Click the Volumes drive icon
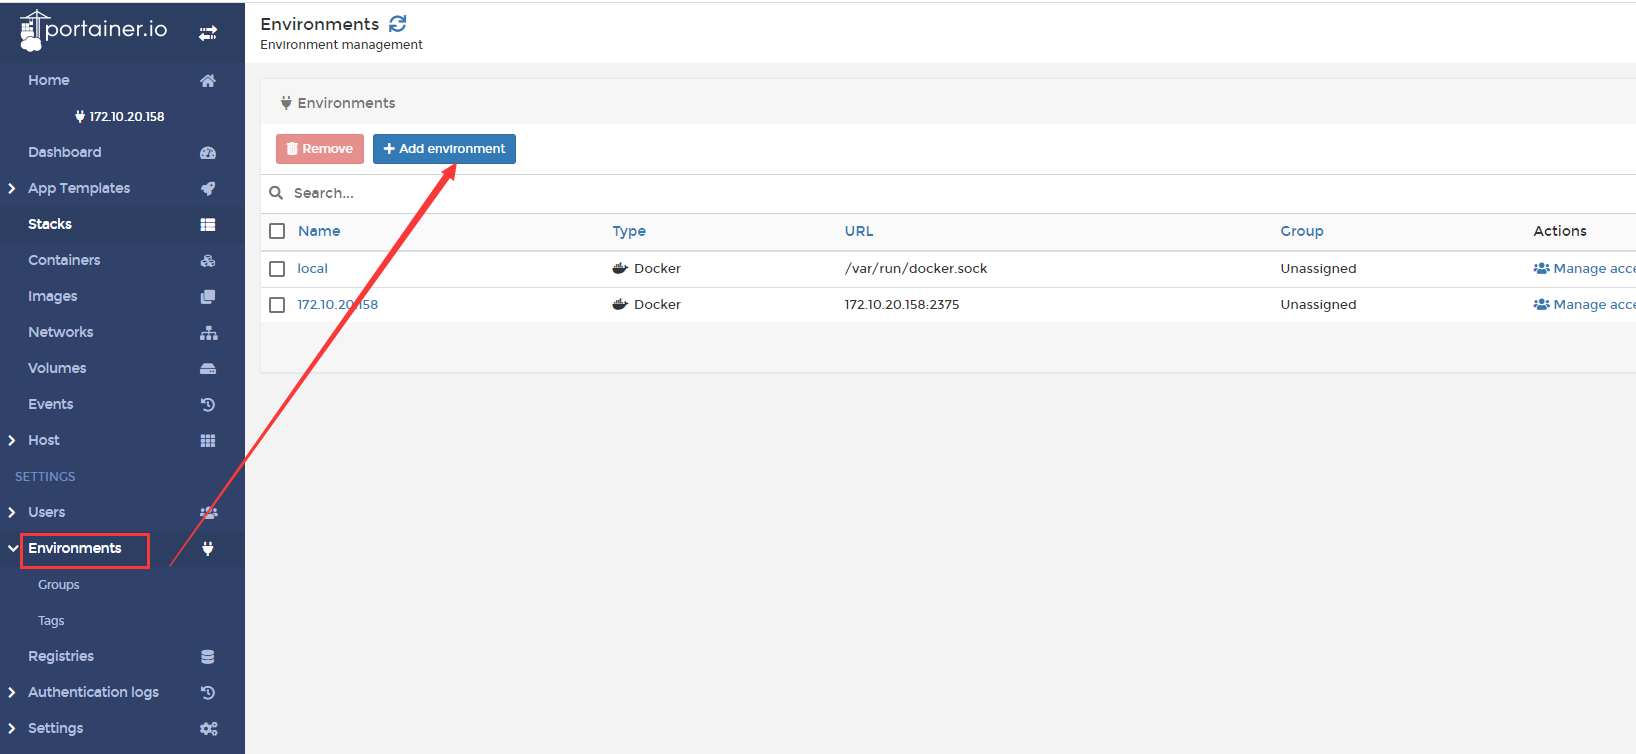Screen dimensions: 1636x754 point(208,369)
